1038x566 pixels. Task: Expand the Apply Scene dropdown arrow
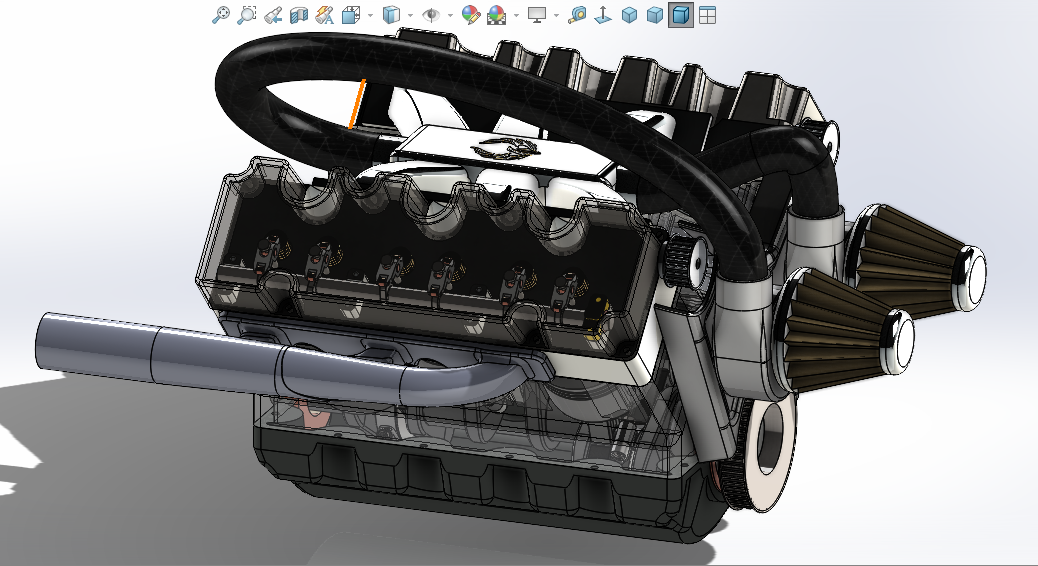[516, 15]
